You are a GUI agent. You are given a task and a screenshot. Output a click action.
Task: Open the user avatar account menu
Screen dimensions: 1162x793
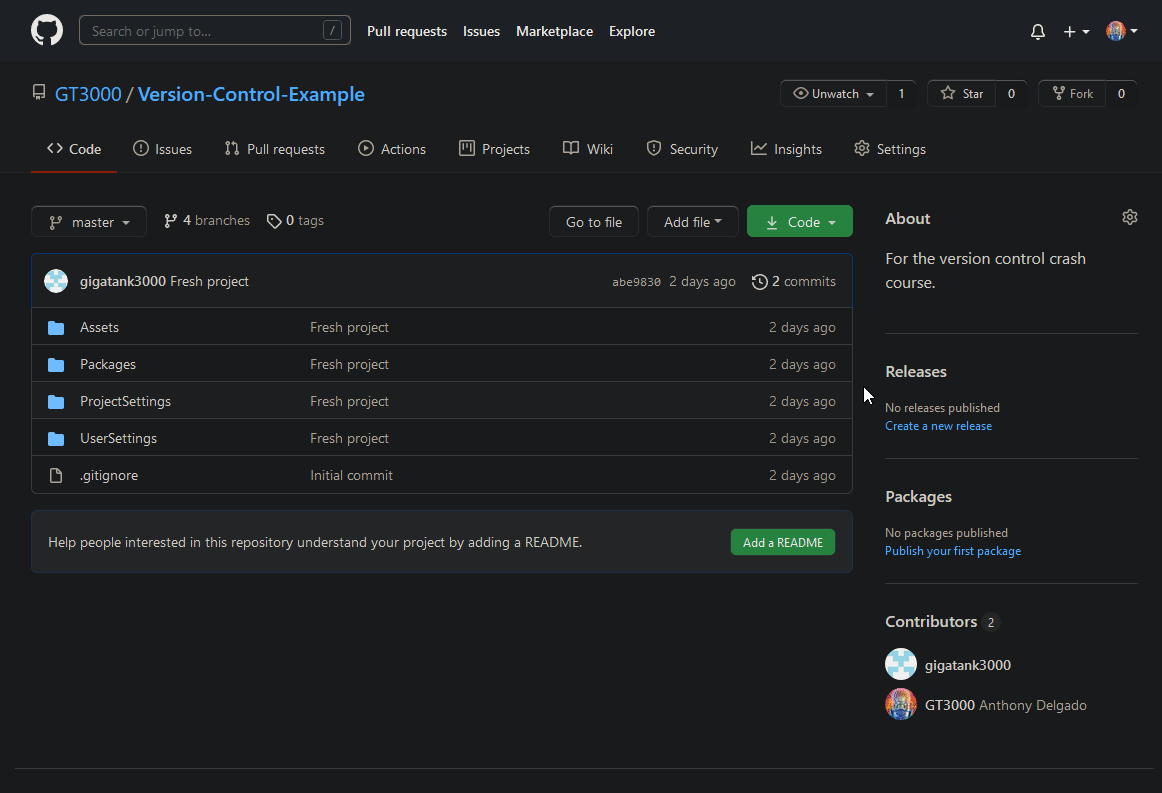coord(1121,31)
